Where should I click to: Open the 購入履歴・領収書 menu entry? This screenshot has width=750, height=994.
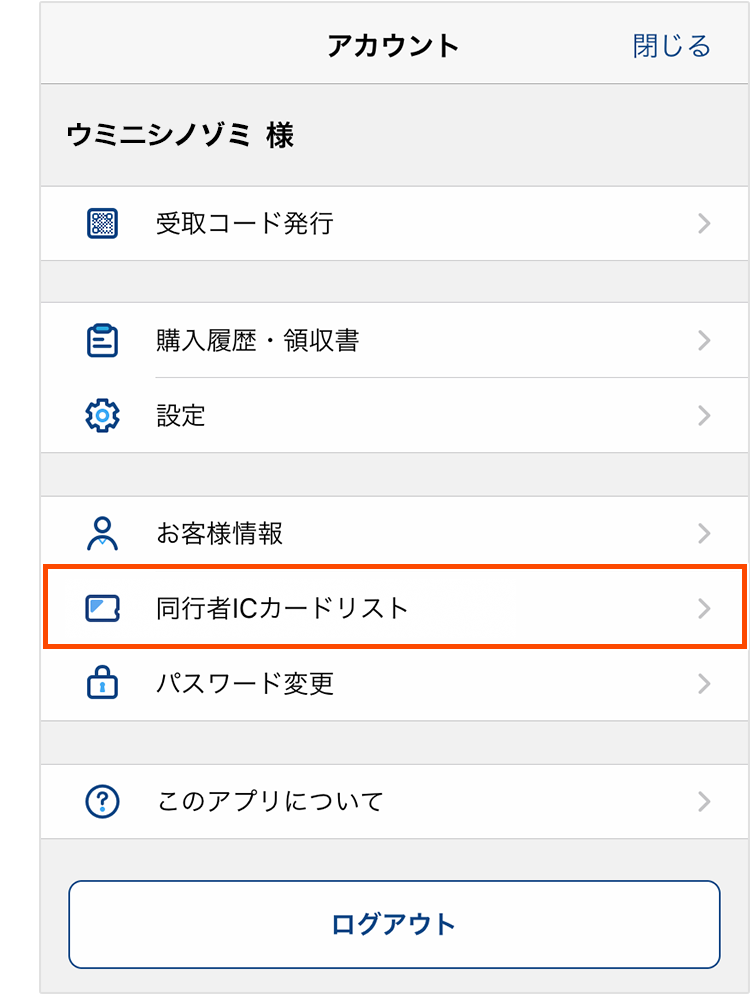pyautogui.click(x=257, y=341)
